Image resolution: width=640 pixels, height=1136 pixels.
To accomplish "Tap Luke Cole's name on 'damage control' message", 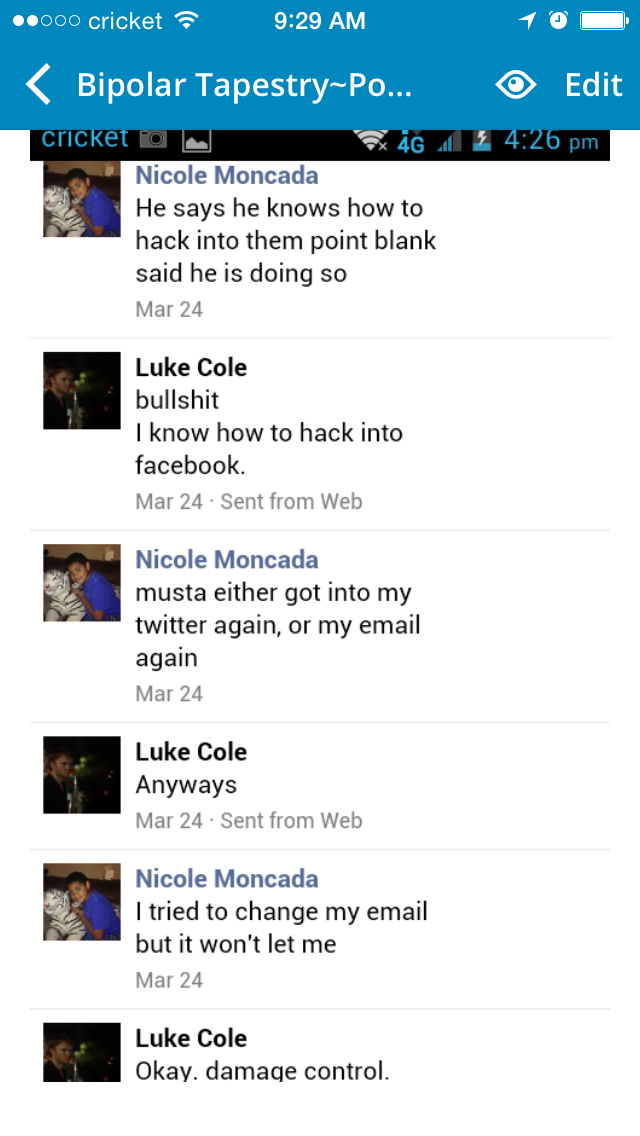I will coord(191,1037).
